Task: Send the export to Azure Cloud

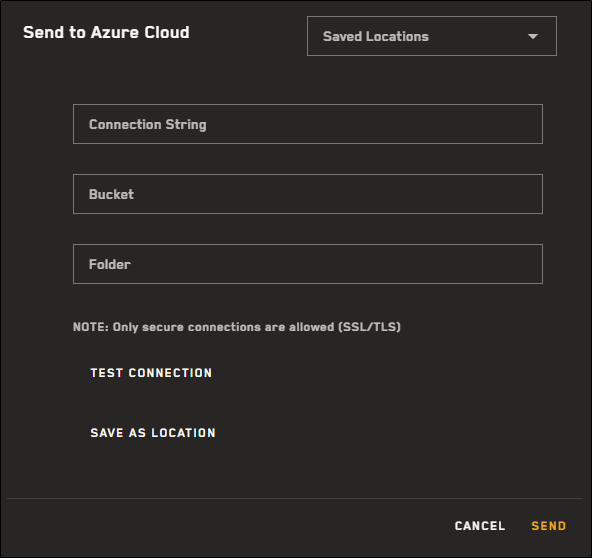Action: (549, 526)
